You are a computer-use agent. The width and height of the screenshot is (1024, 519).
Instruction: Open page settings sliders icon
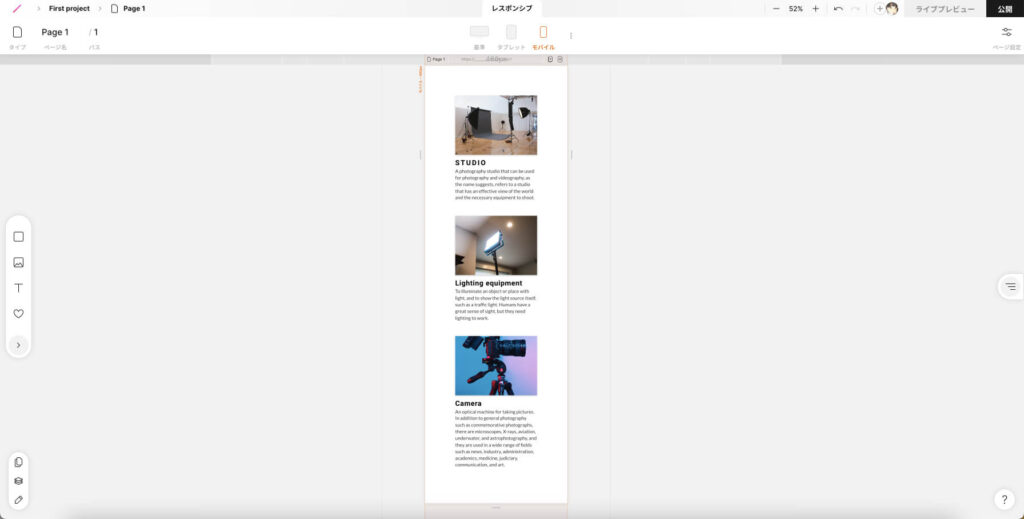1006,32
